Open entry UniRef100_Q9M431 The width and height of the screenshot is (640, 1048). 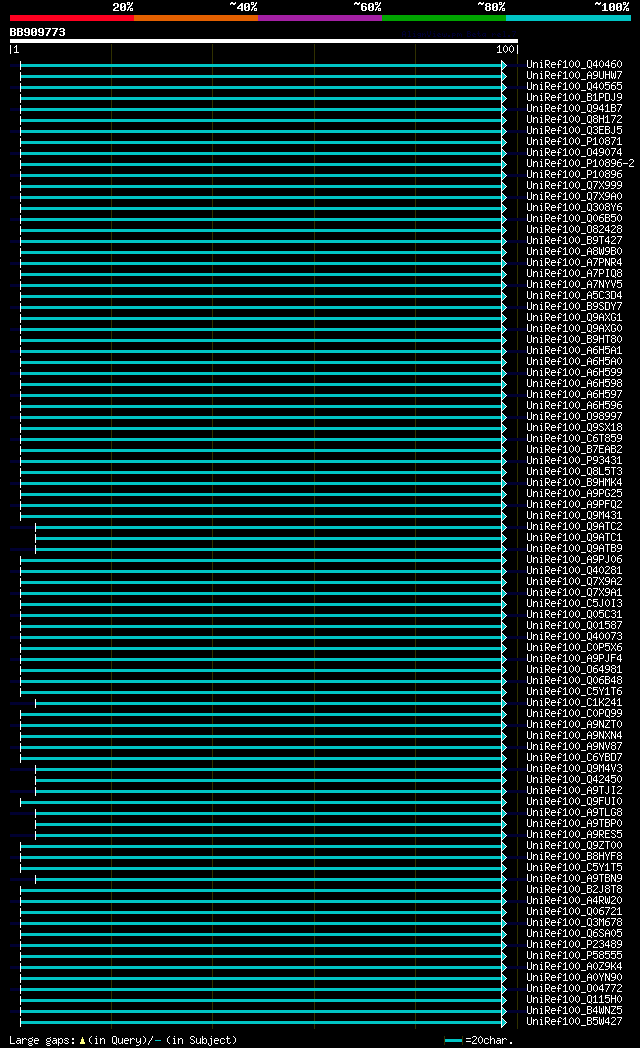click(x=574, y=516)
